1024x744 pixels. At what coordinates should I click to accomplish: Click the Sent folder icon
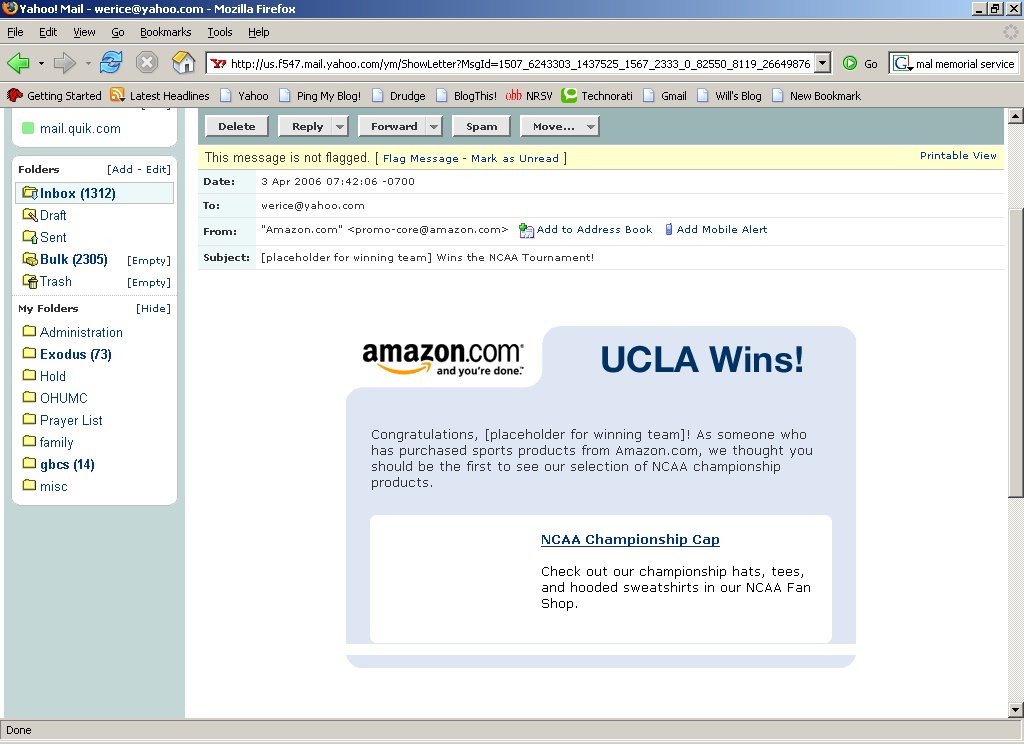(x=29, y=237)
